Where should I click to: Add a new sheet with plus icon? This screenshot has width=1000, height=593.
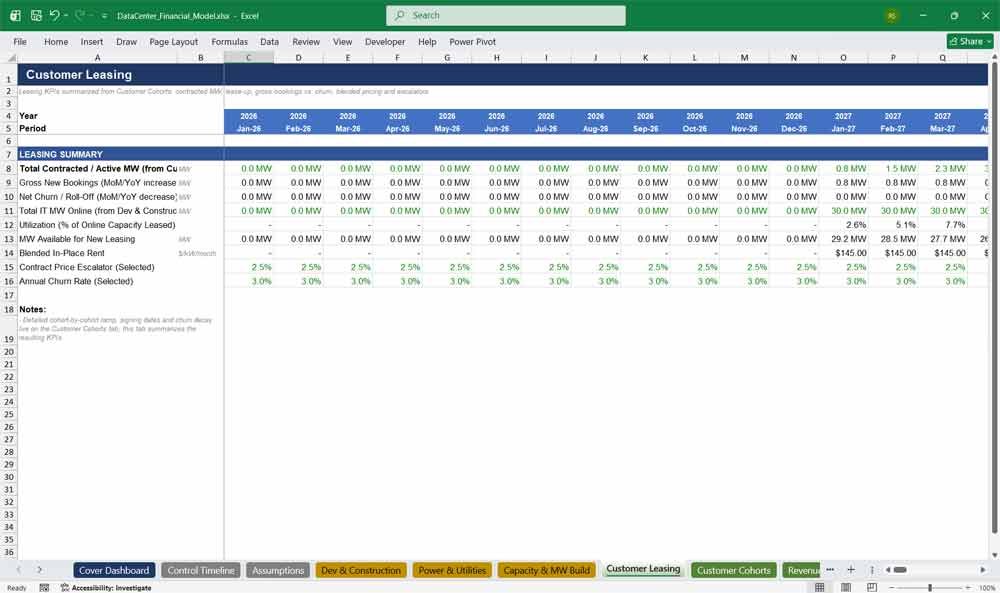click(x=851, y=569)
